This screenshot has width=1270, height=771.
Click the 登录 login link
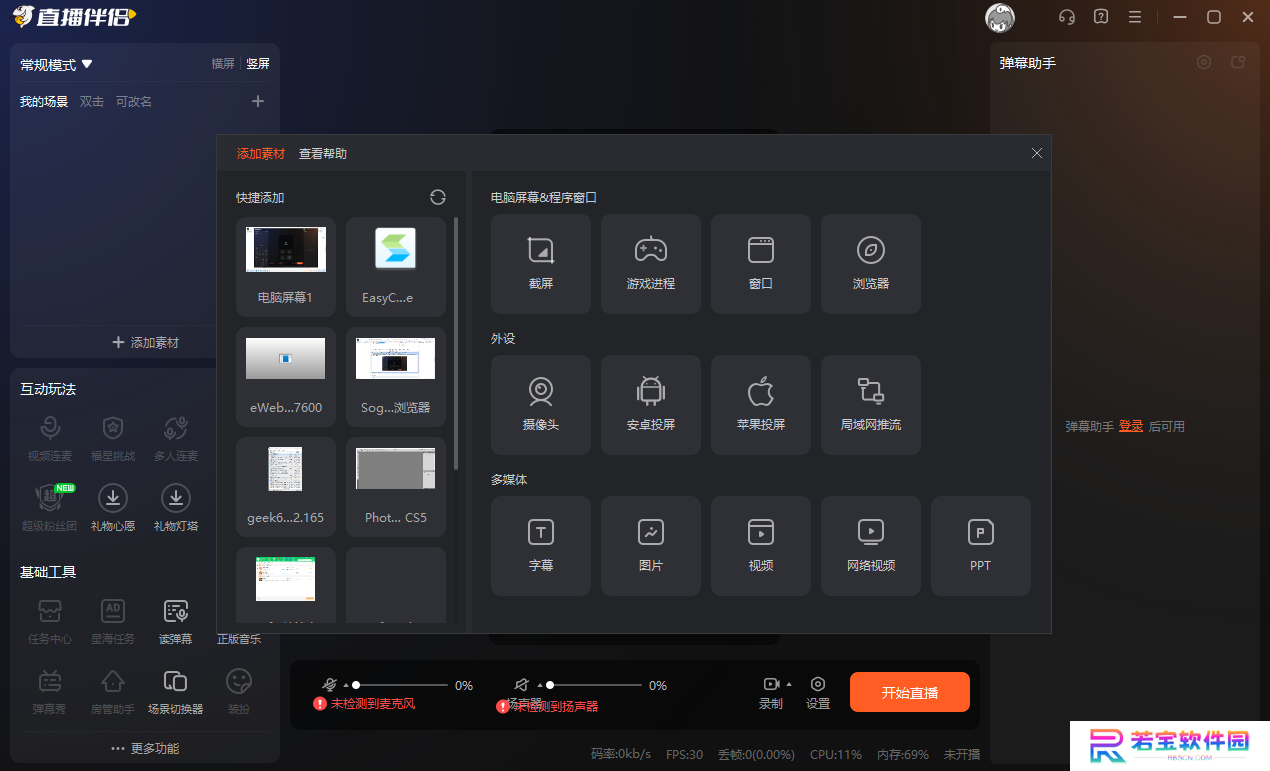tap(1131, 426)
